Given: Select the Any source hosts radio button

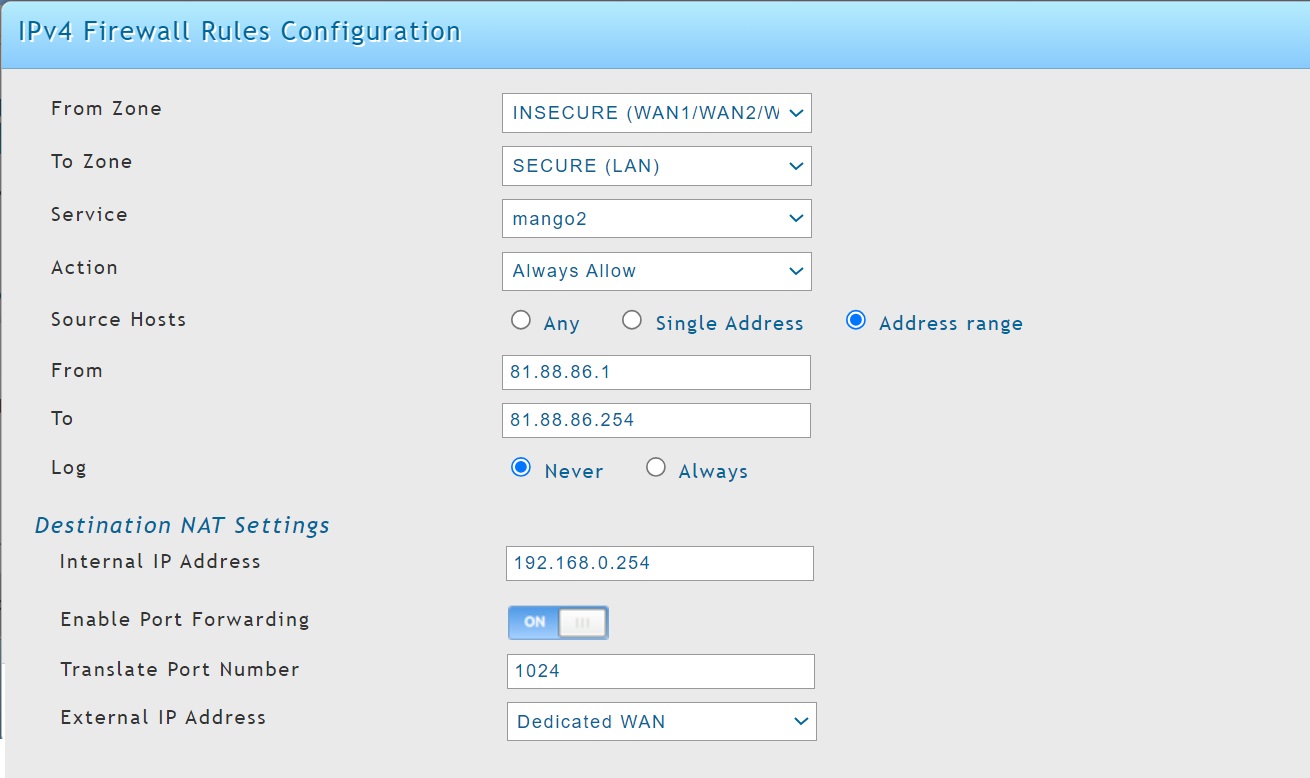Looking at the screenshot, I should pos(520,320).
